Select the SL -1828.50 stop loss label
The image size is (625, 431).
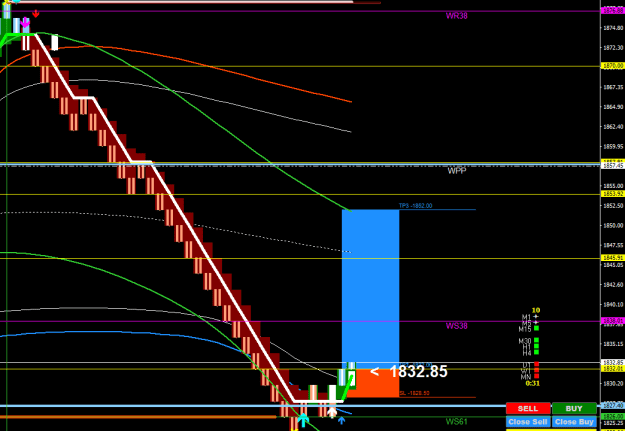tap(414, 393)
